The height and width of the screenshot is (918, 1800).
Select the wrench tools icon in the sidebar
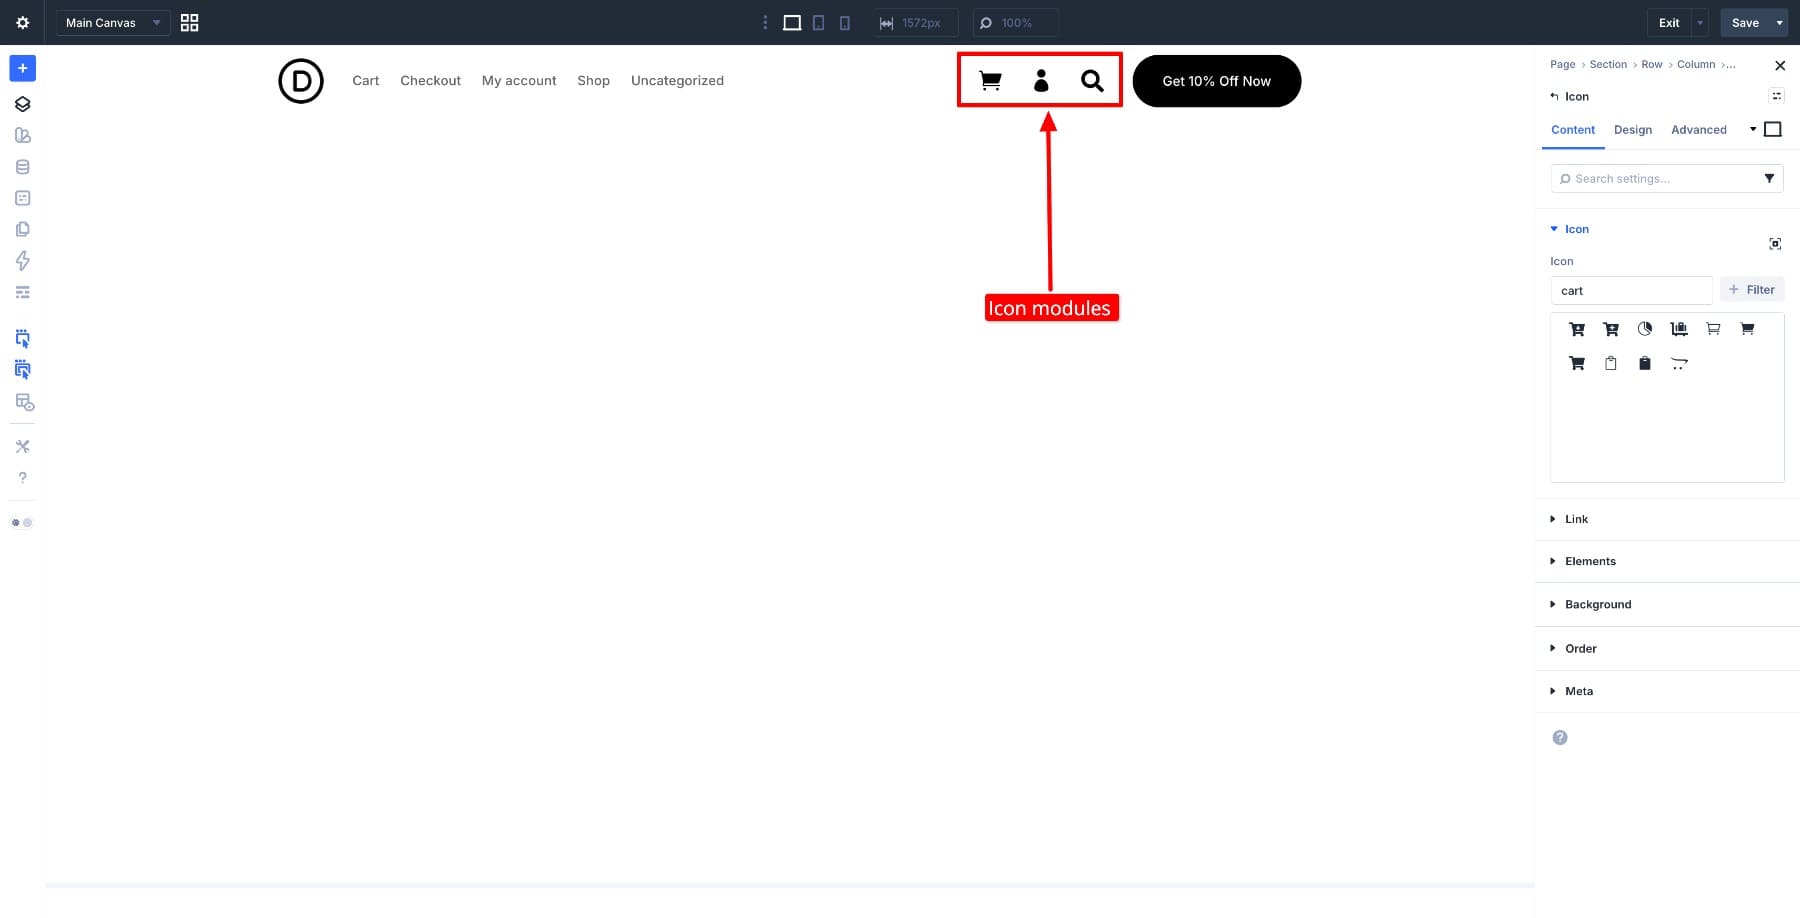pyautogui.click(x=22, y=446)
